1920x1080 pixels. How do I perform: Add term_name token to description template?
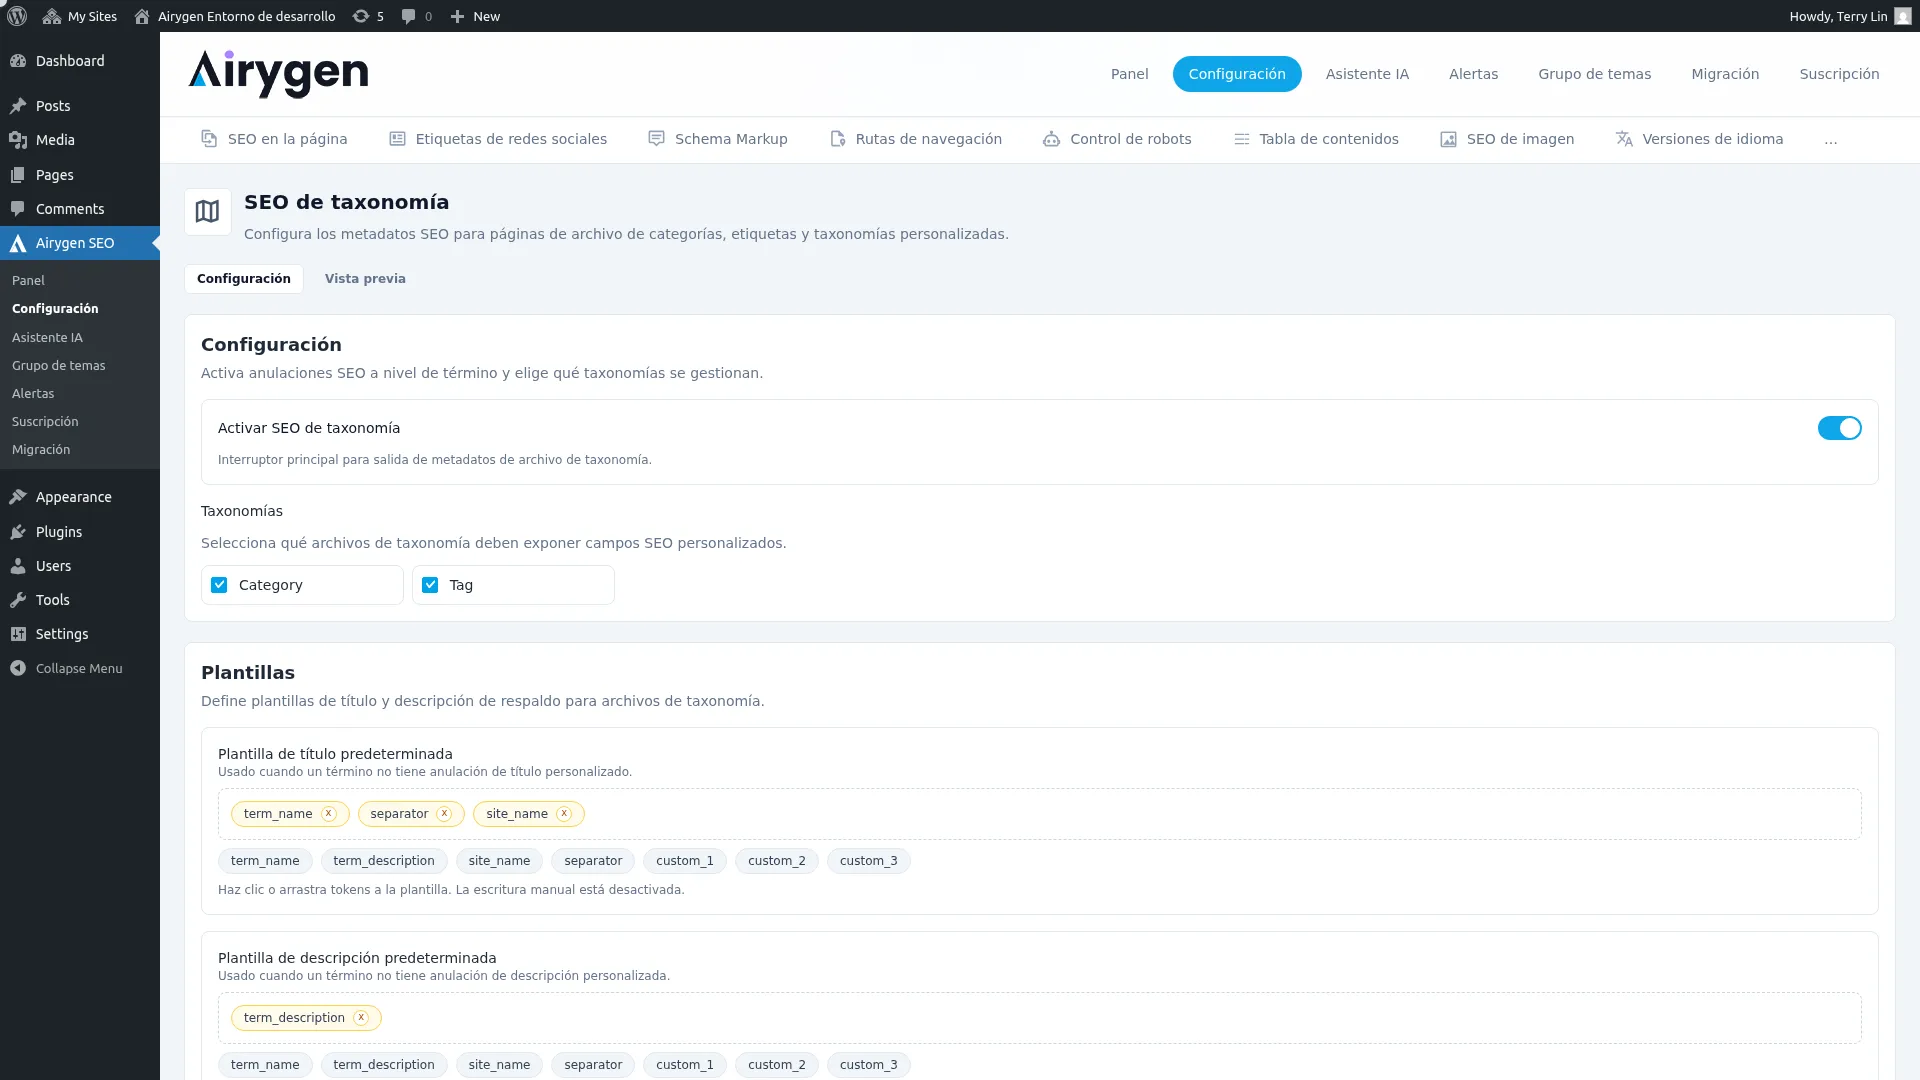[x=265, y=1065]
